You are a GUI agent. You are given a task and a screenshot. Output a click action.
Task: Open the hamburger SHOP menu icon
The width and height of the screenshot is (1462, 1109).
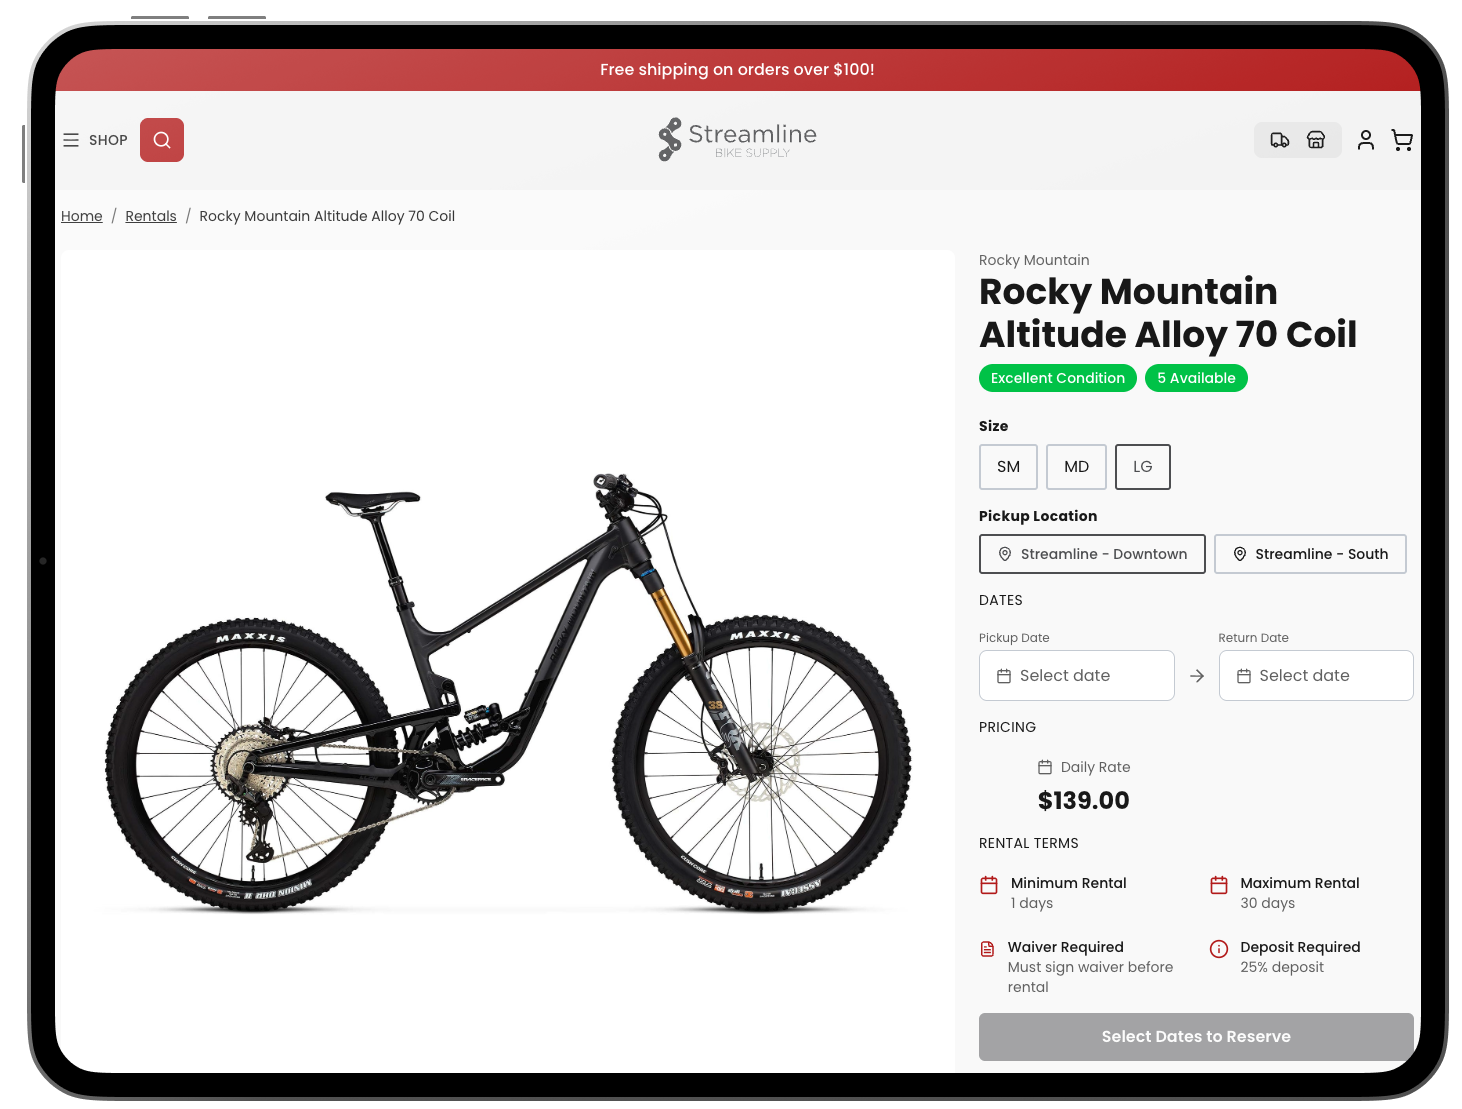click(x=71, y=140)
